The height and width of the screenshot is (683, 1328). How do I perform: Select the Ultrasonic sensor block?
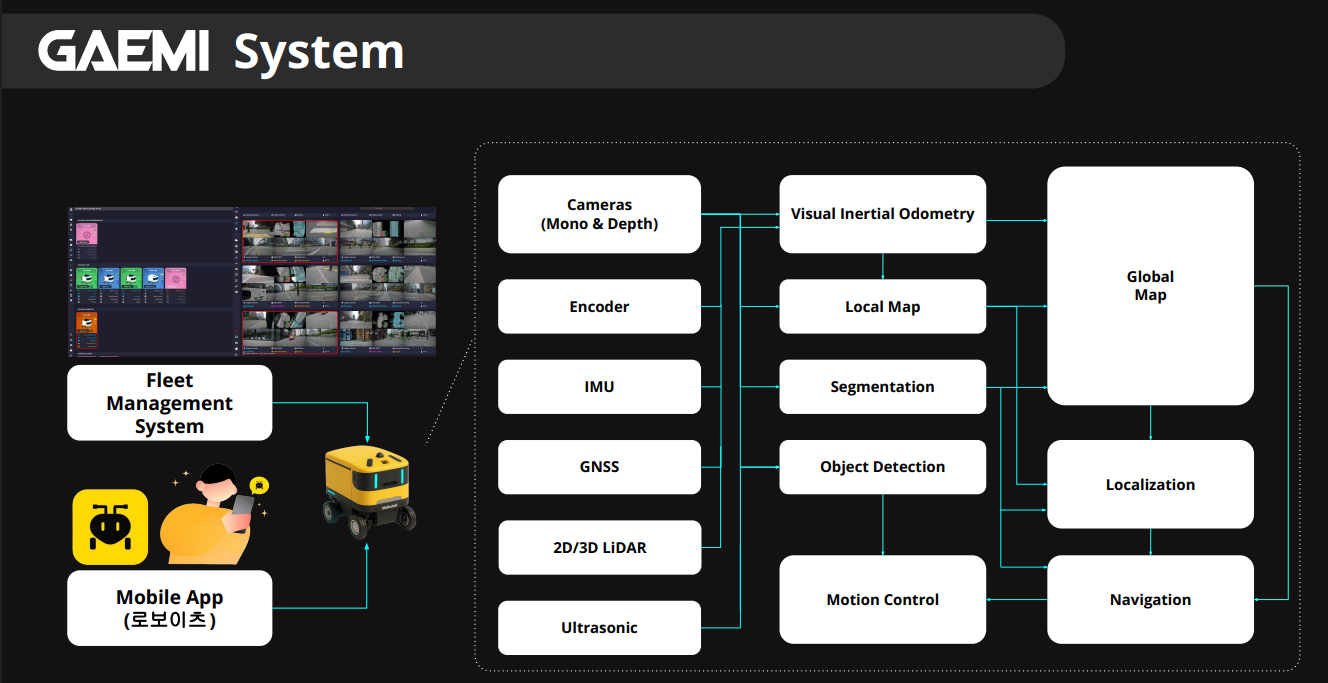click(599, 628)
